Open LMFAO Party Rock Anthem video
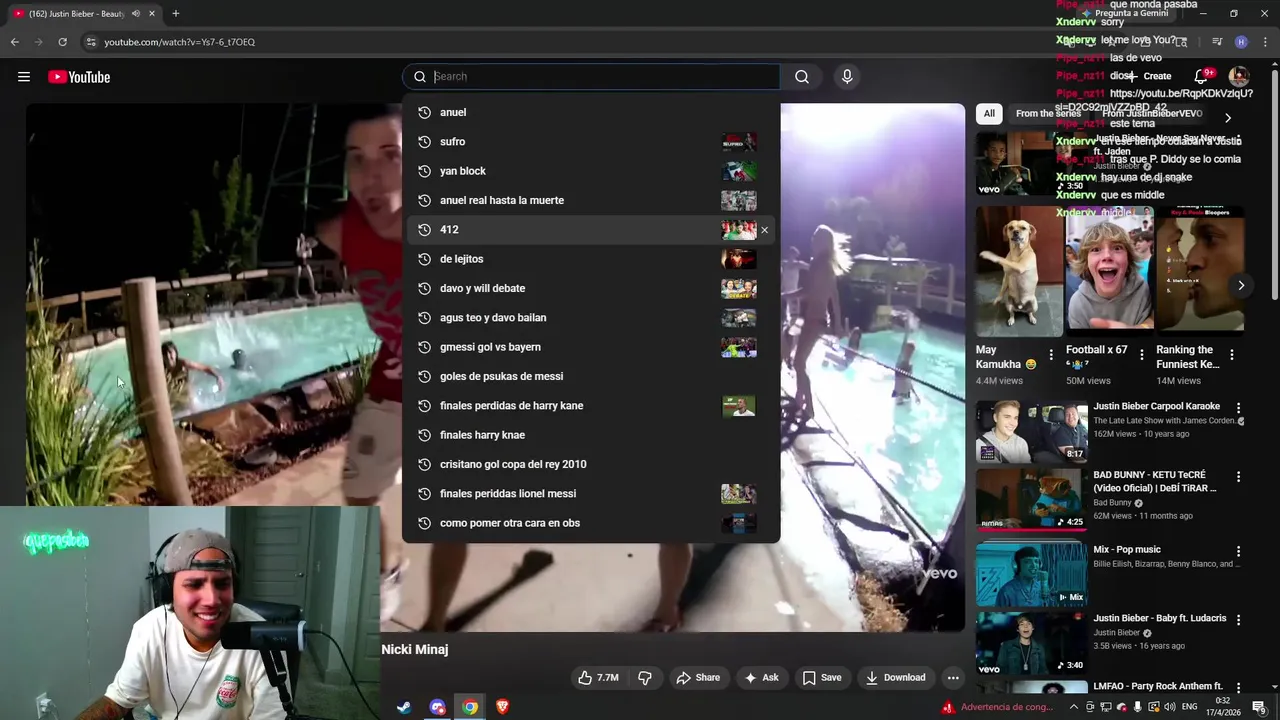 tap(1158, 687)
